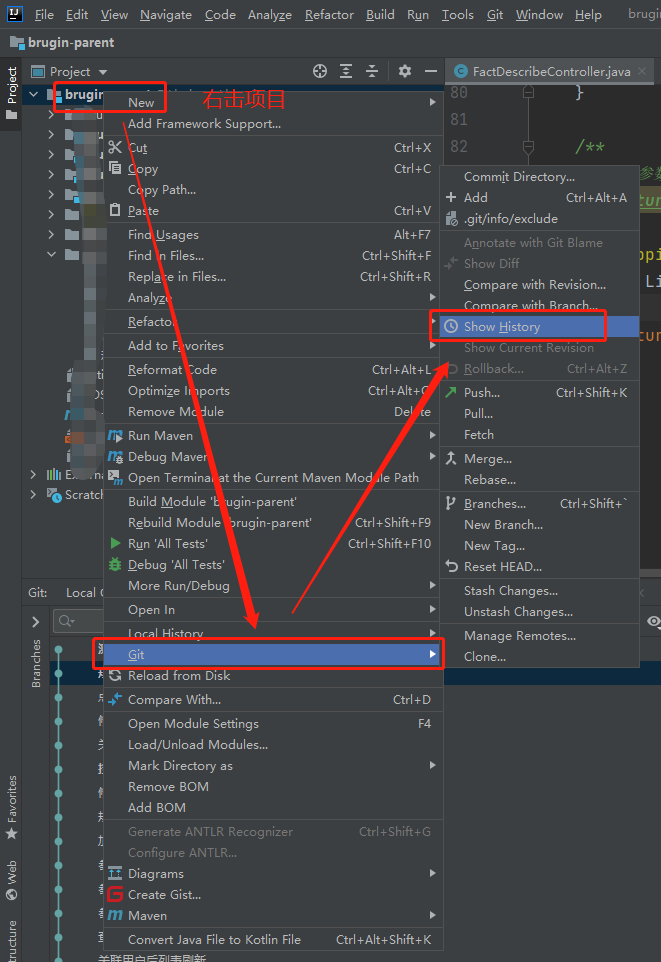Click Branches... in the Git submenu
The width and height of the screenshot is (661, 962).
pyautogui.click(x=539, y=504)
